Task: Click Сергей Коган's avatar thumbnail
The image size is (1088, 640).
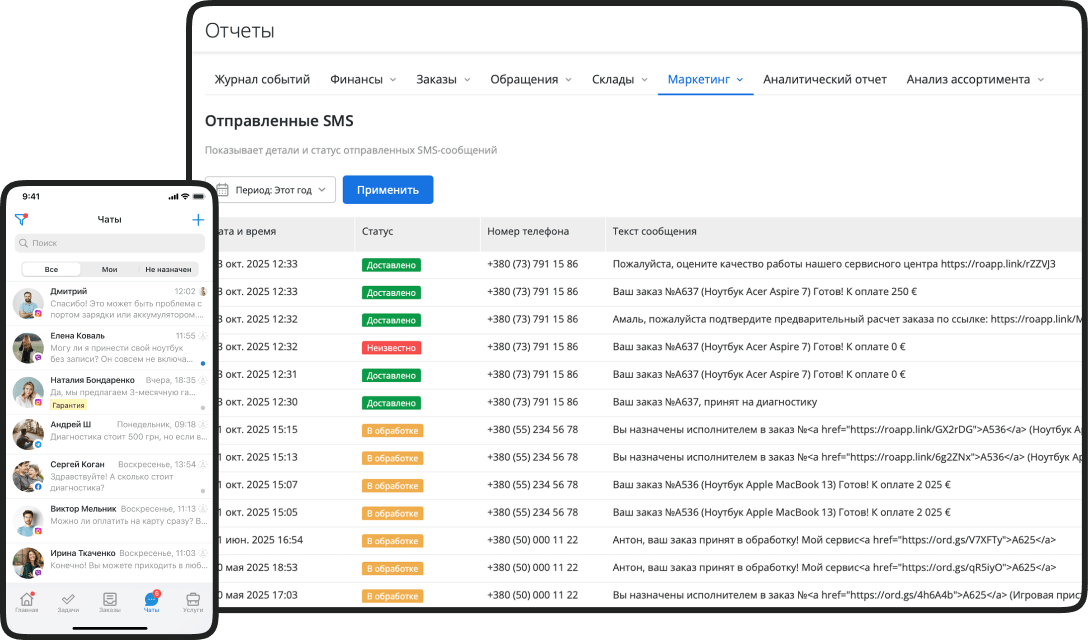Action: point(28,476)
